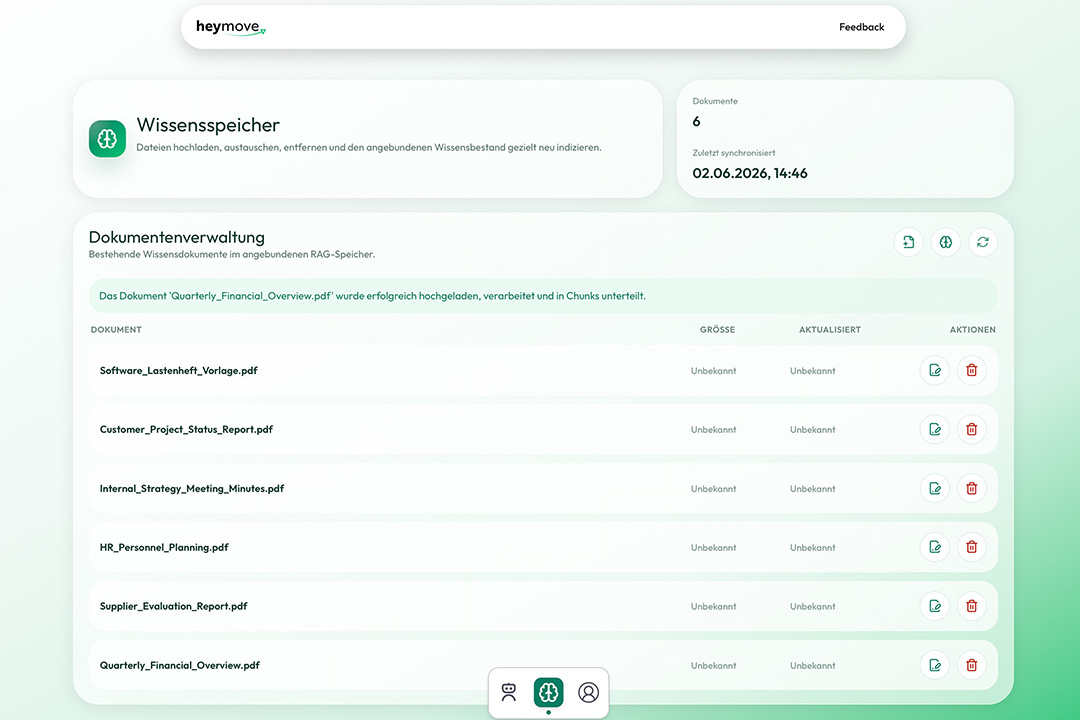Click edit icon for HR_Personnel_Planning.pdf

click(935, 547)
